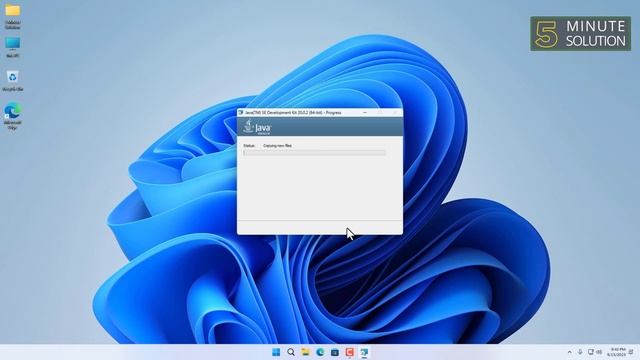Open the microphone tray icon
Viewport: 640px width, 360px height.
click(580, 352)
